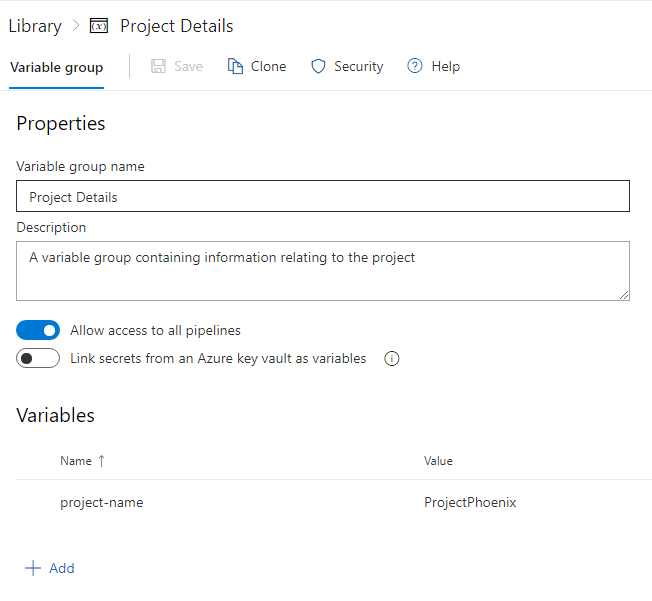Viewport: 652px width, 601px height.
Task: Click the Clone copy icon
Action: 236,67
